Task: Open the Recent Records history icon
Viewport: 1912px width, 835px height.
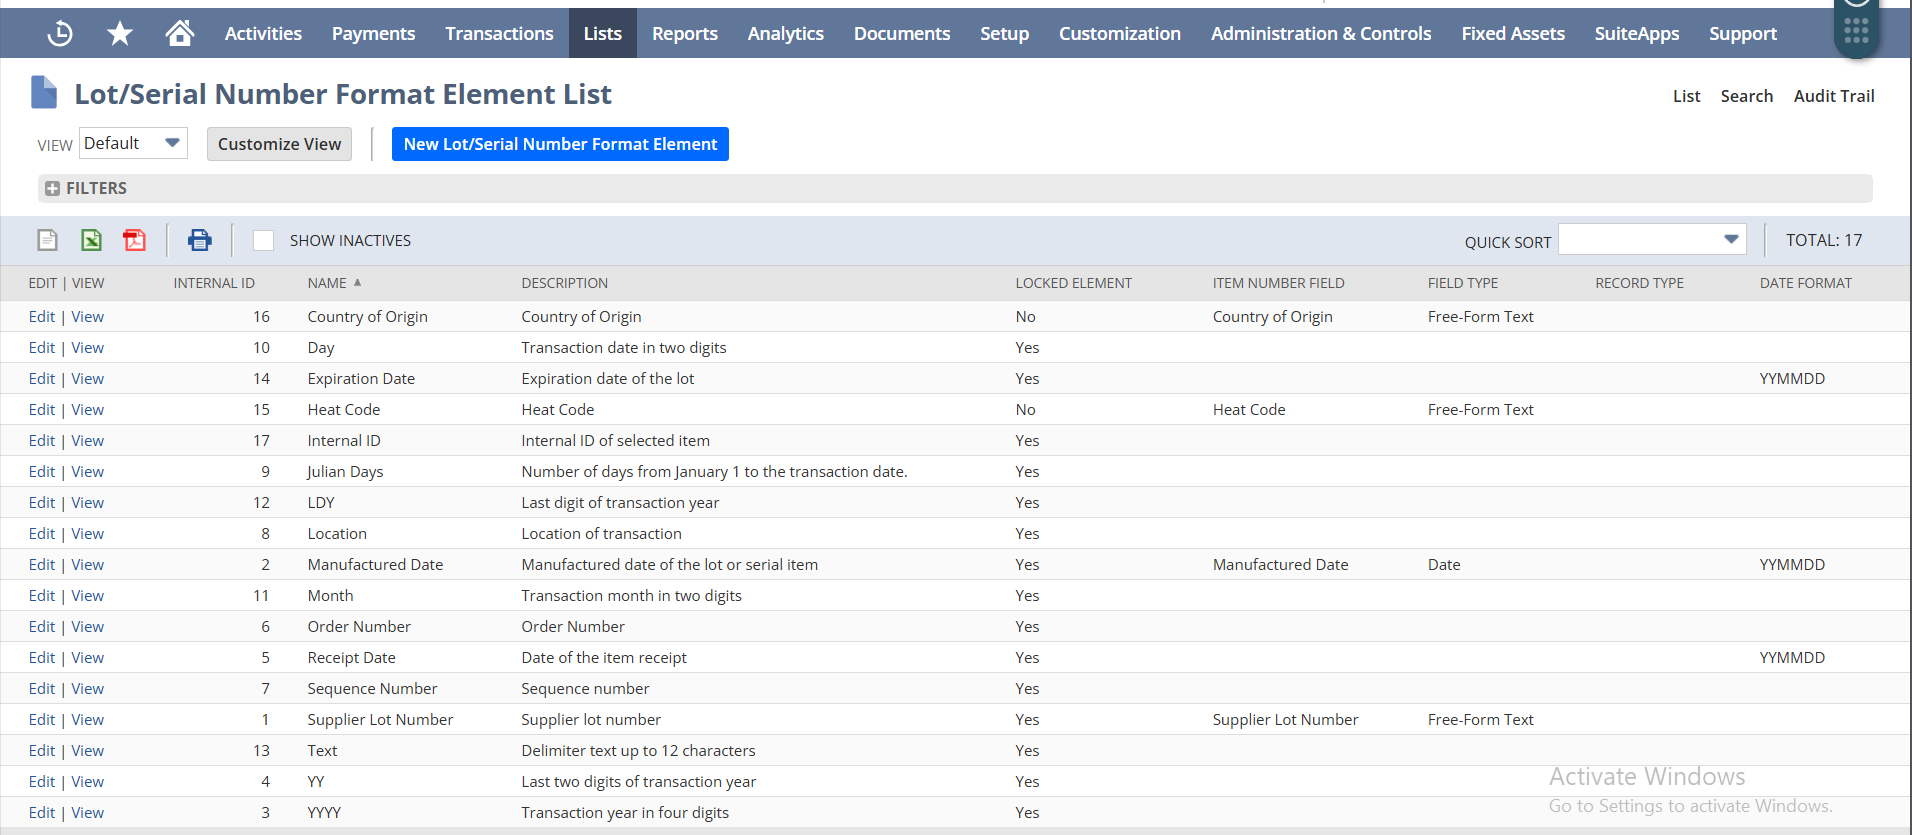Action: coord(60,34)
